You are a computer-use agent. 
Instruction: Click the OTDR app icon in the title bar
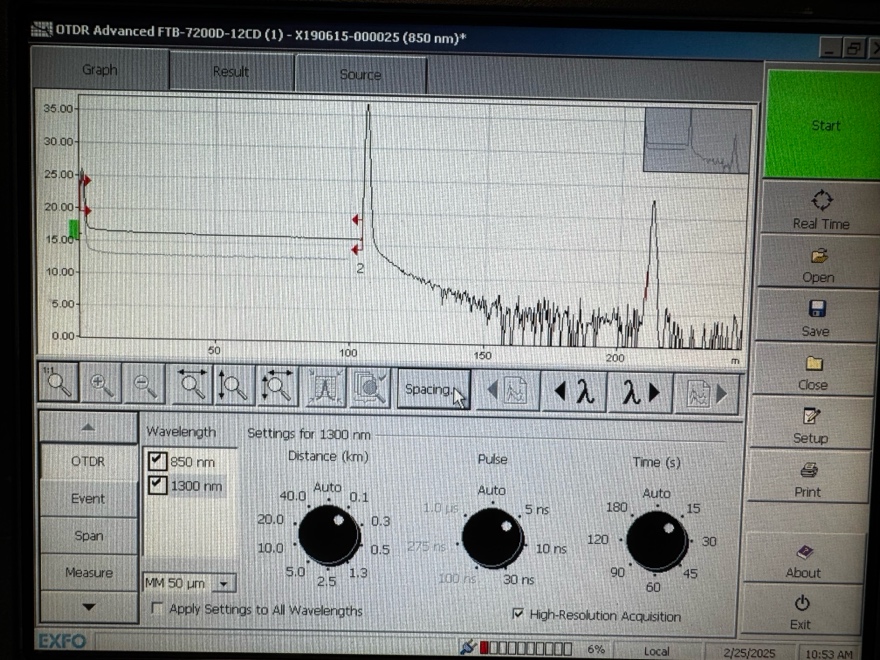pyautogui.click(x=42, y=29)
